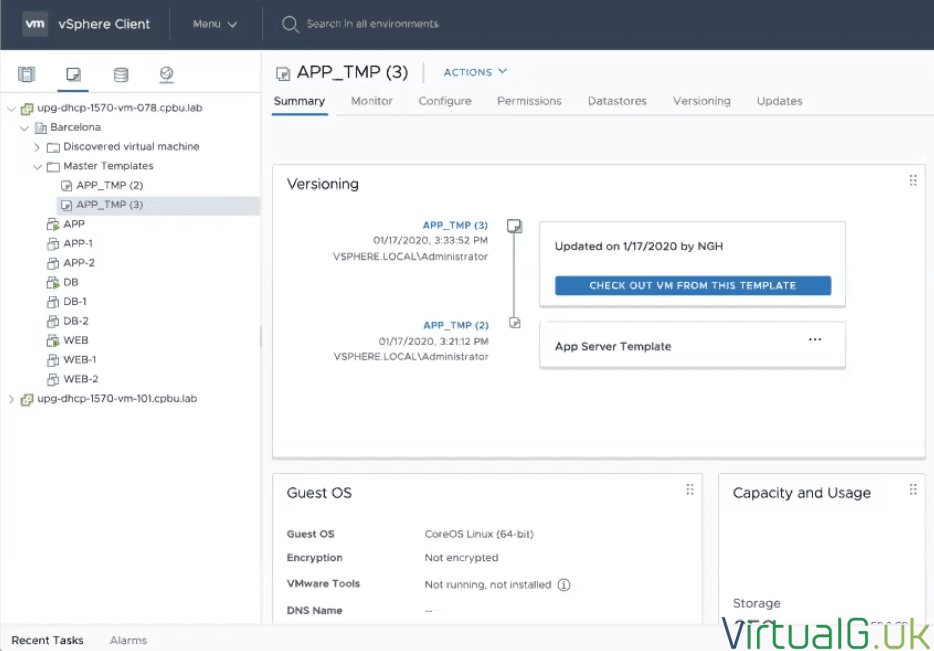Click the template icon beside APP_TMP (3) title
The height and width of the screenshot is (651, 934).
[283, 73]
